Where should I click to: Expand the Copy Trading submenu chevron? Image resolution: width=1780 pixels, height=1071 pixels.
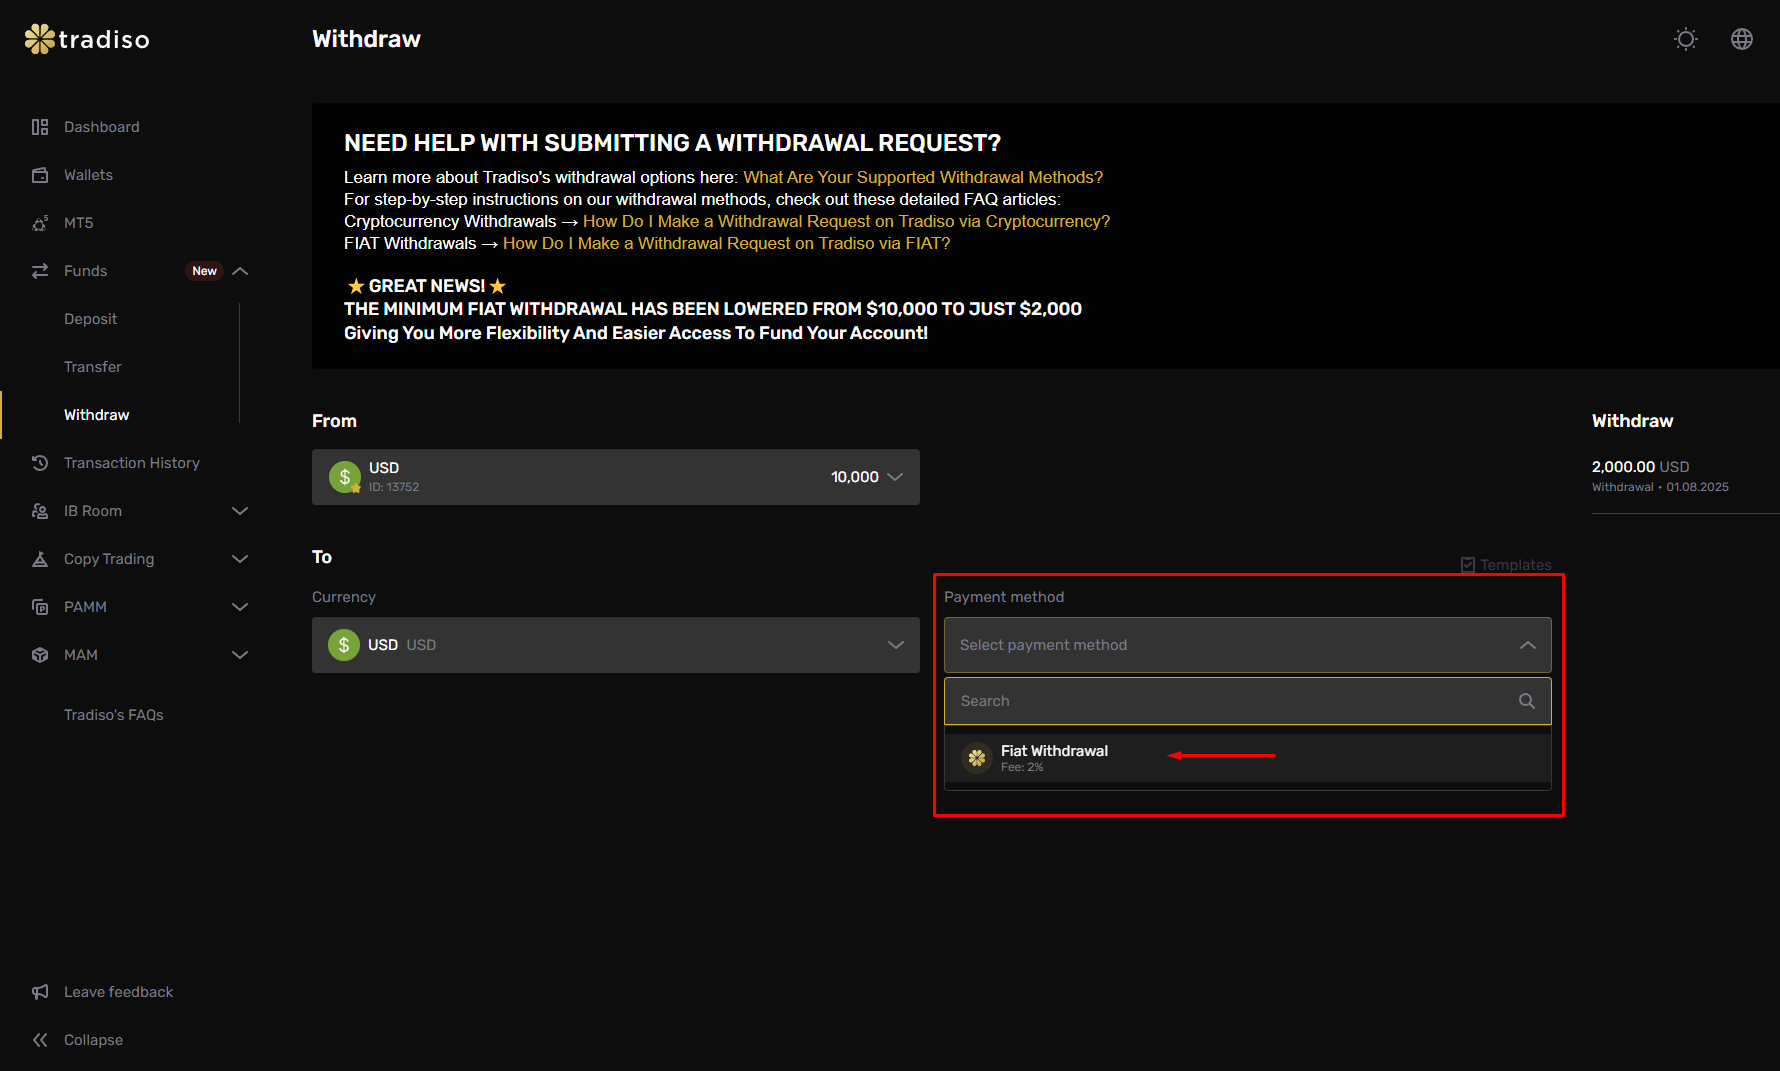click(240, 559)
